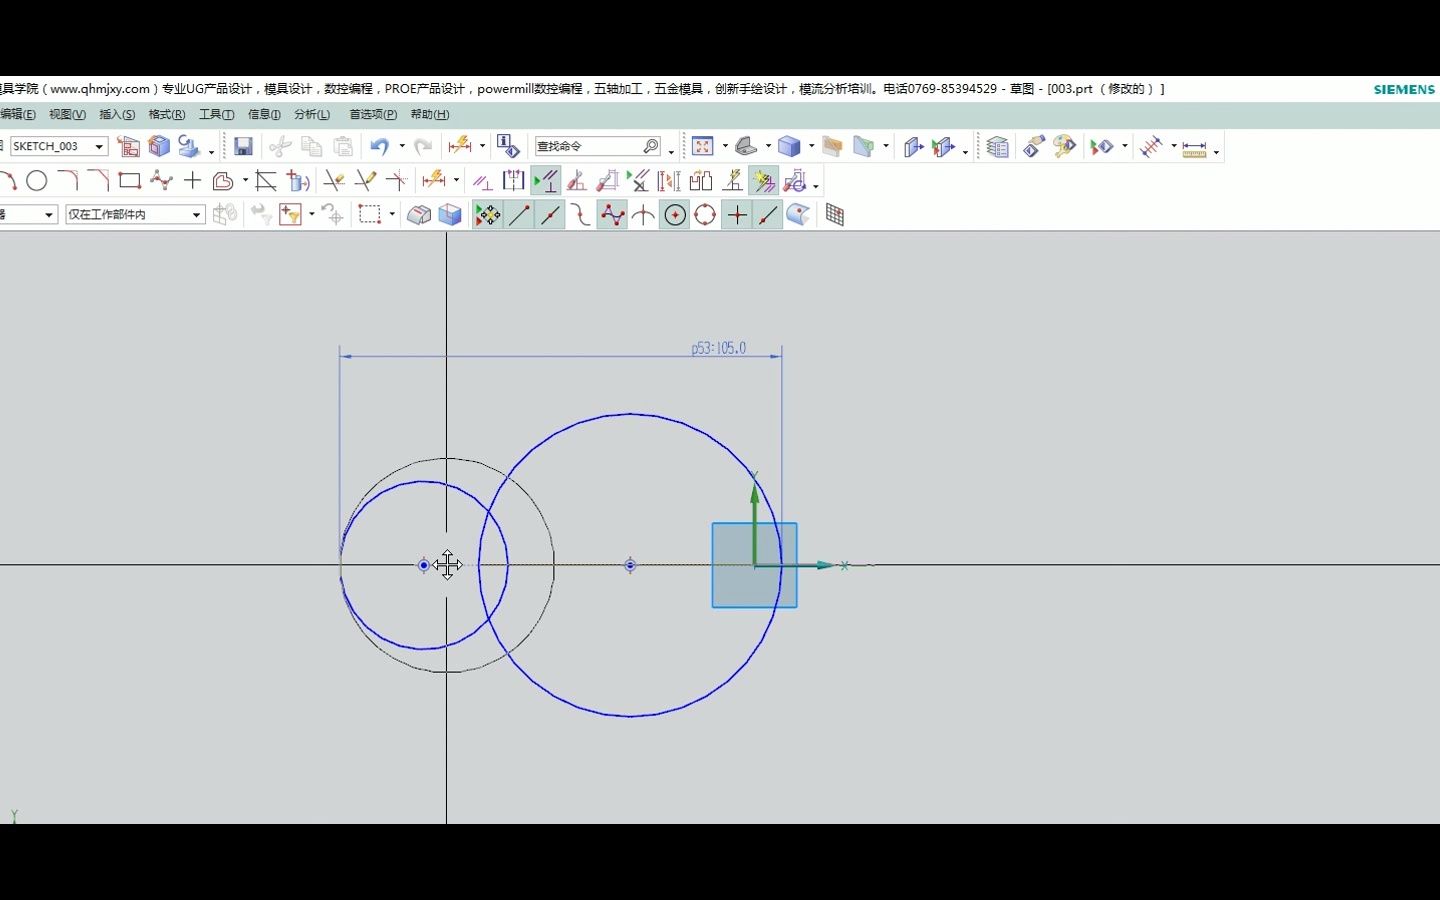
Task: Click the Fit view button
Action: point(703,146)
